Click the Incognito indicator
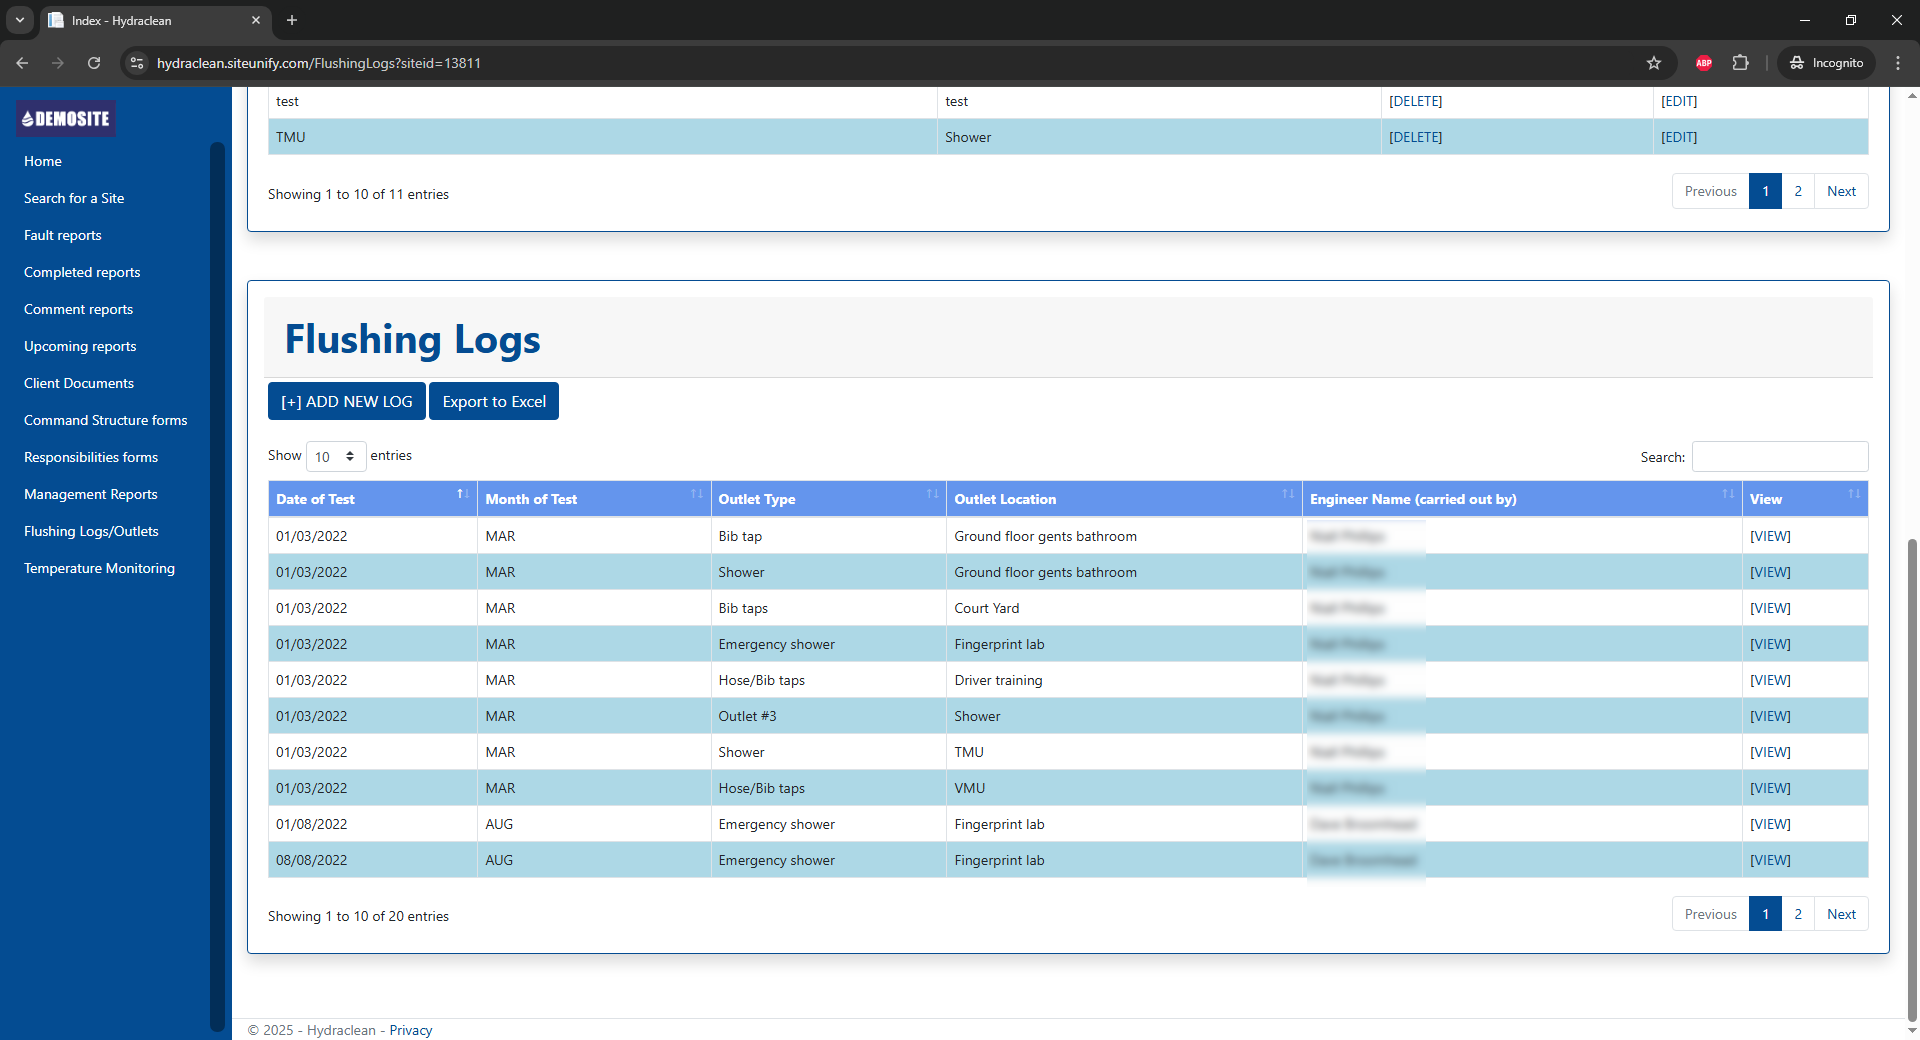Screen dimensions: 1920x1040 (1827, 63)
